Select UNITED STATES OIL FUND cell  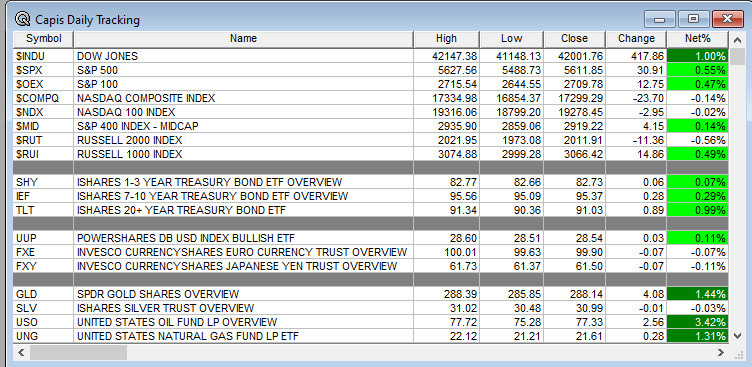click(x=243, y=322)
